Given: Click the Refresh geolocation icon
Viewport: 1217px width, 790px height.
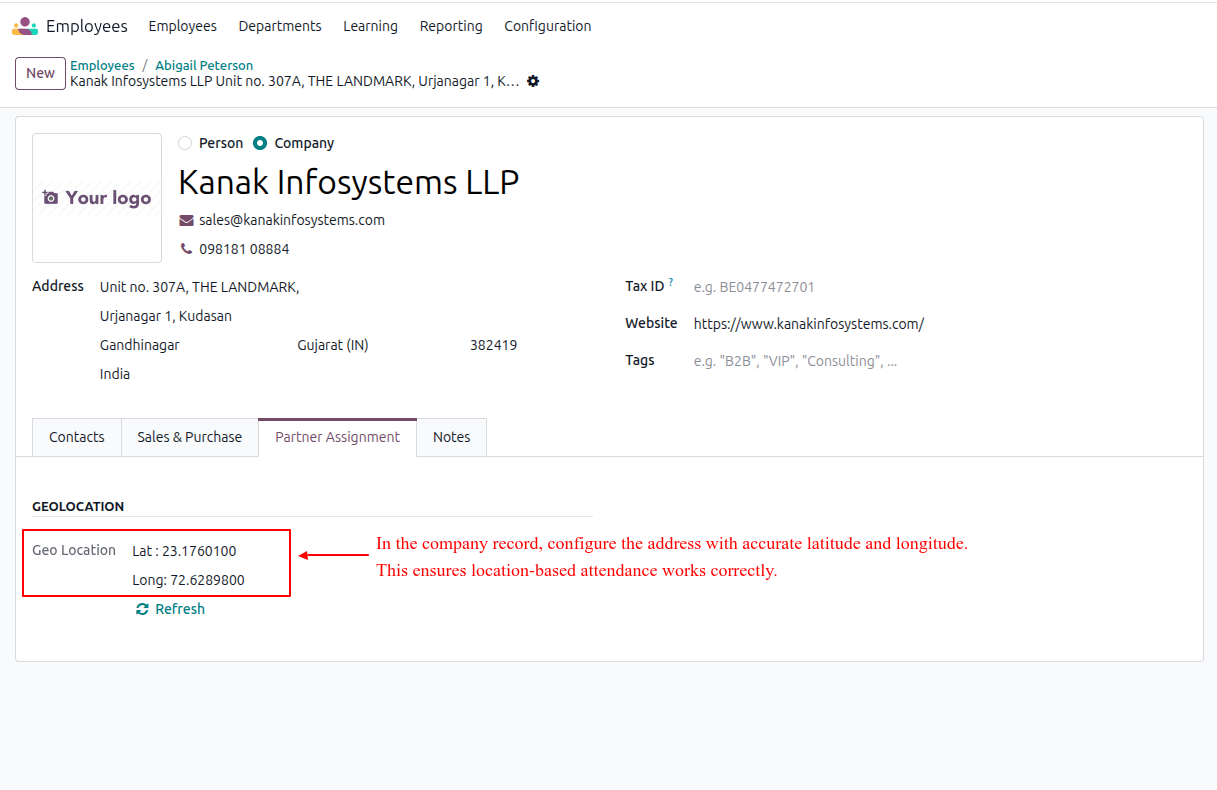Looking at the screenshot, I should 142,609.
